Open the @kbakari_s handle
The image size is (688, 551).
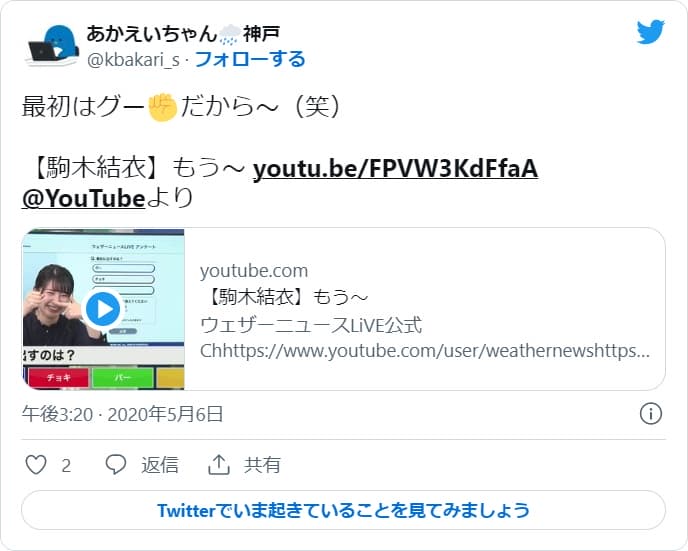tap(133, 60)
